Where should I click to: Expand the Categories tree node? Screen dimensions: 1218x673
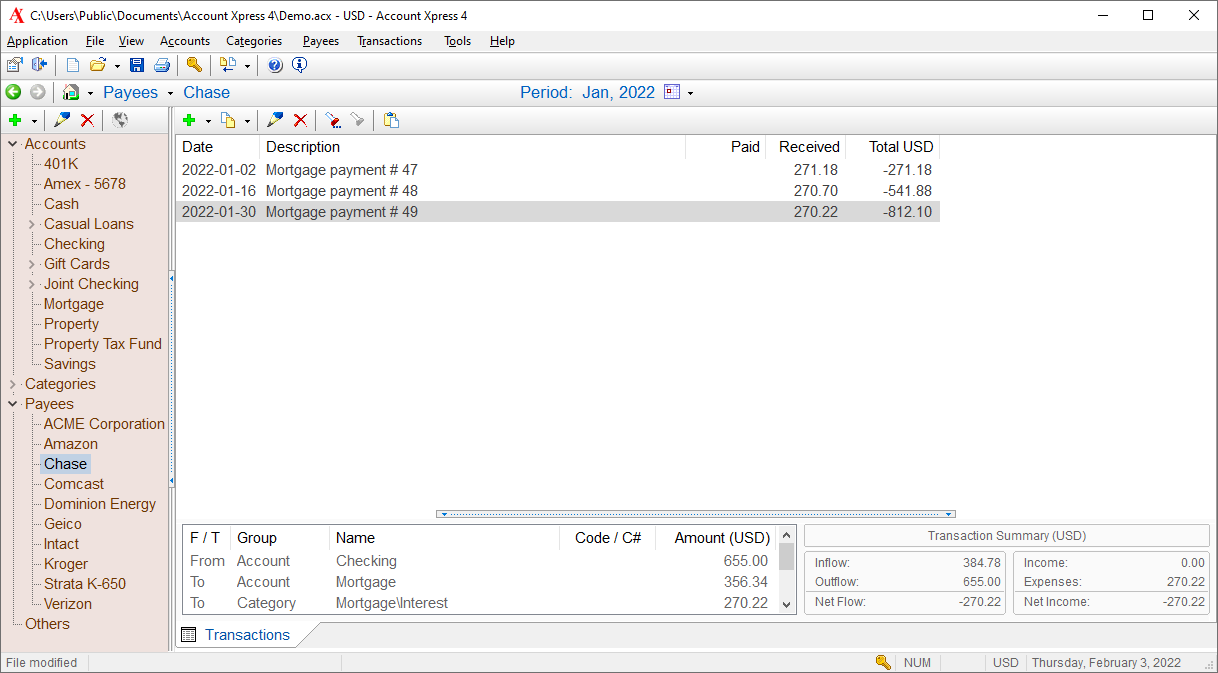tap(13, 384)
